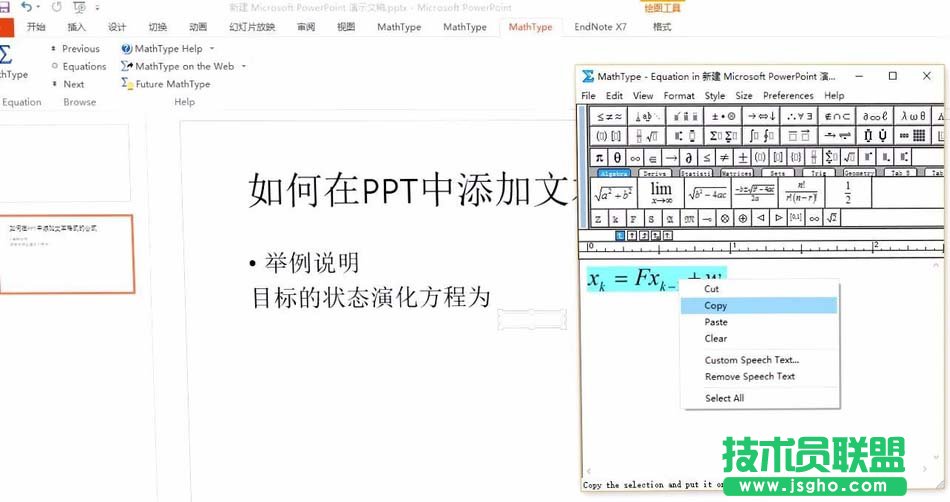
Task: Open the EndNote X7 ribbon tab
Action: [600, 27]
